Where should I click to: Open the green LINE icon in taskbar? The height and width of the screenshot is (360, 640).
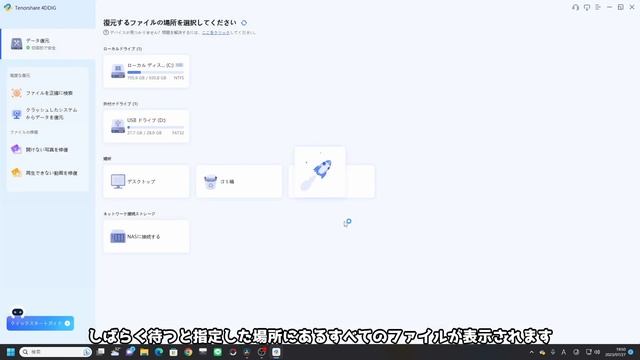point(218,352)
